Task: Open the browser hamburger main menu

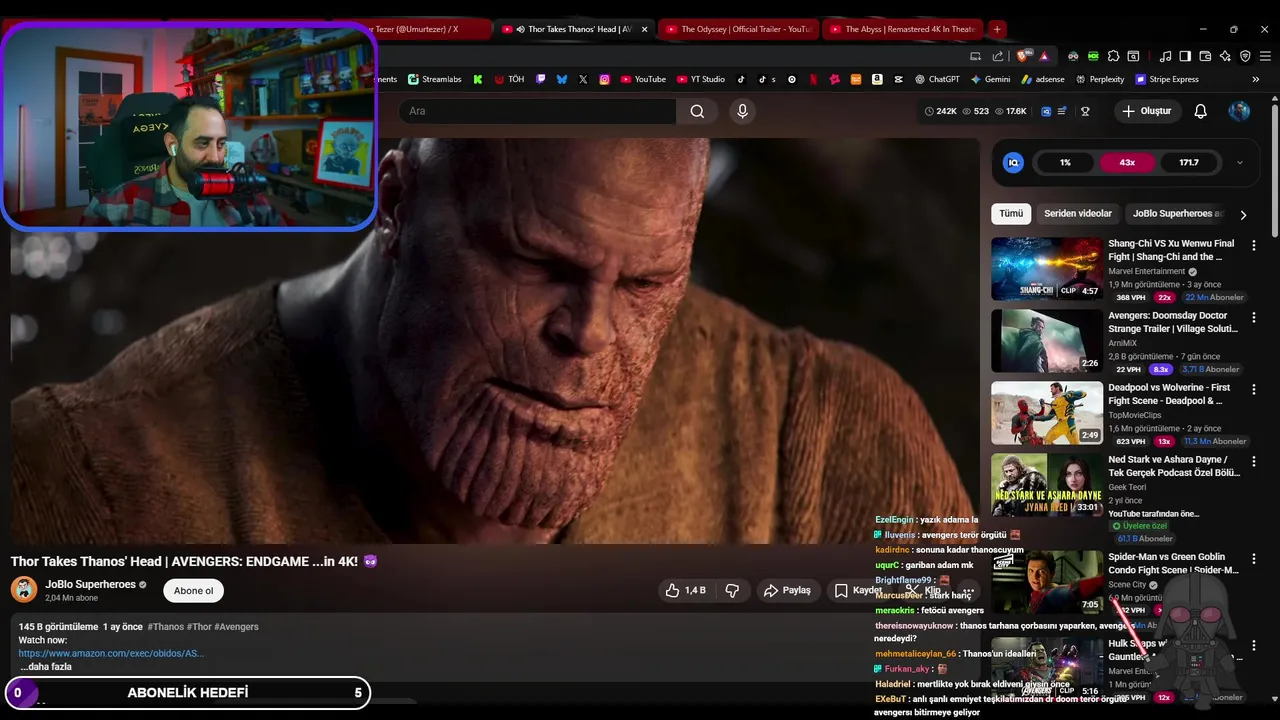Action: (x=1265, y=56)
